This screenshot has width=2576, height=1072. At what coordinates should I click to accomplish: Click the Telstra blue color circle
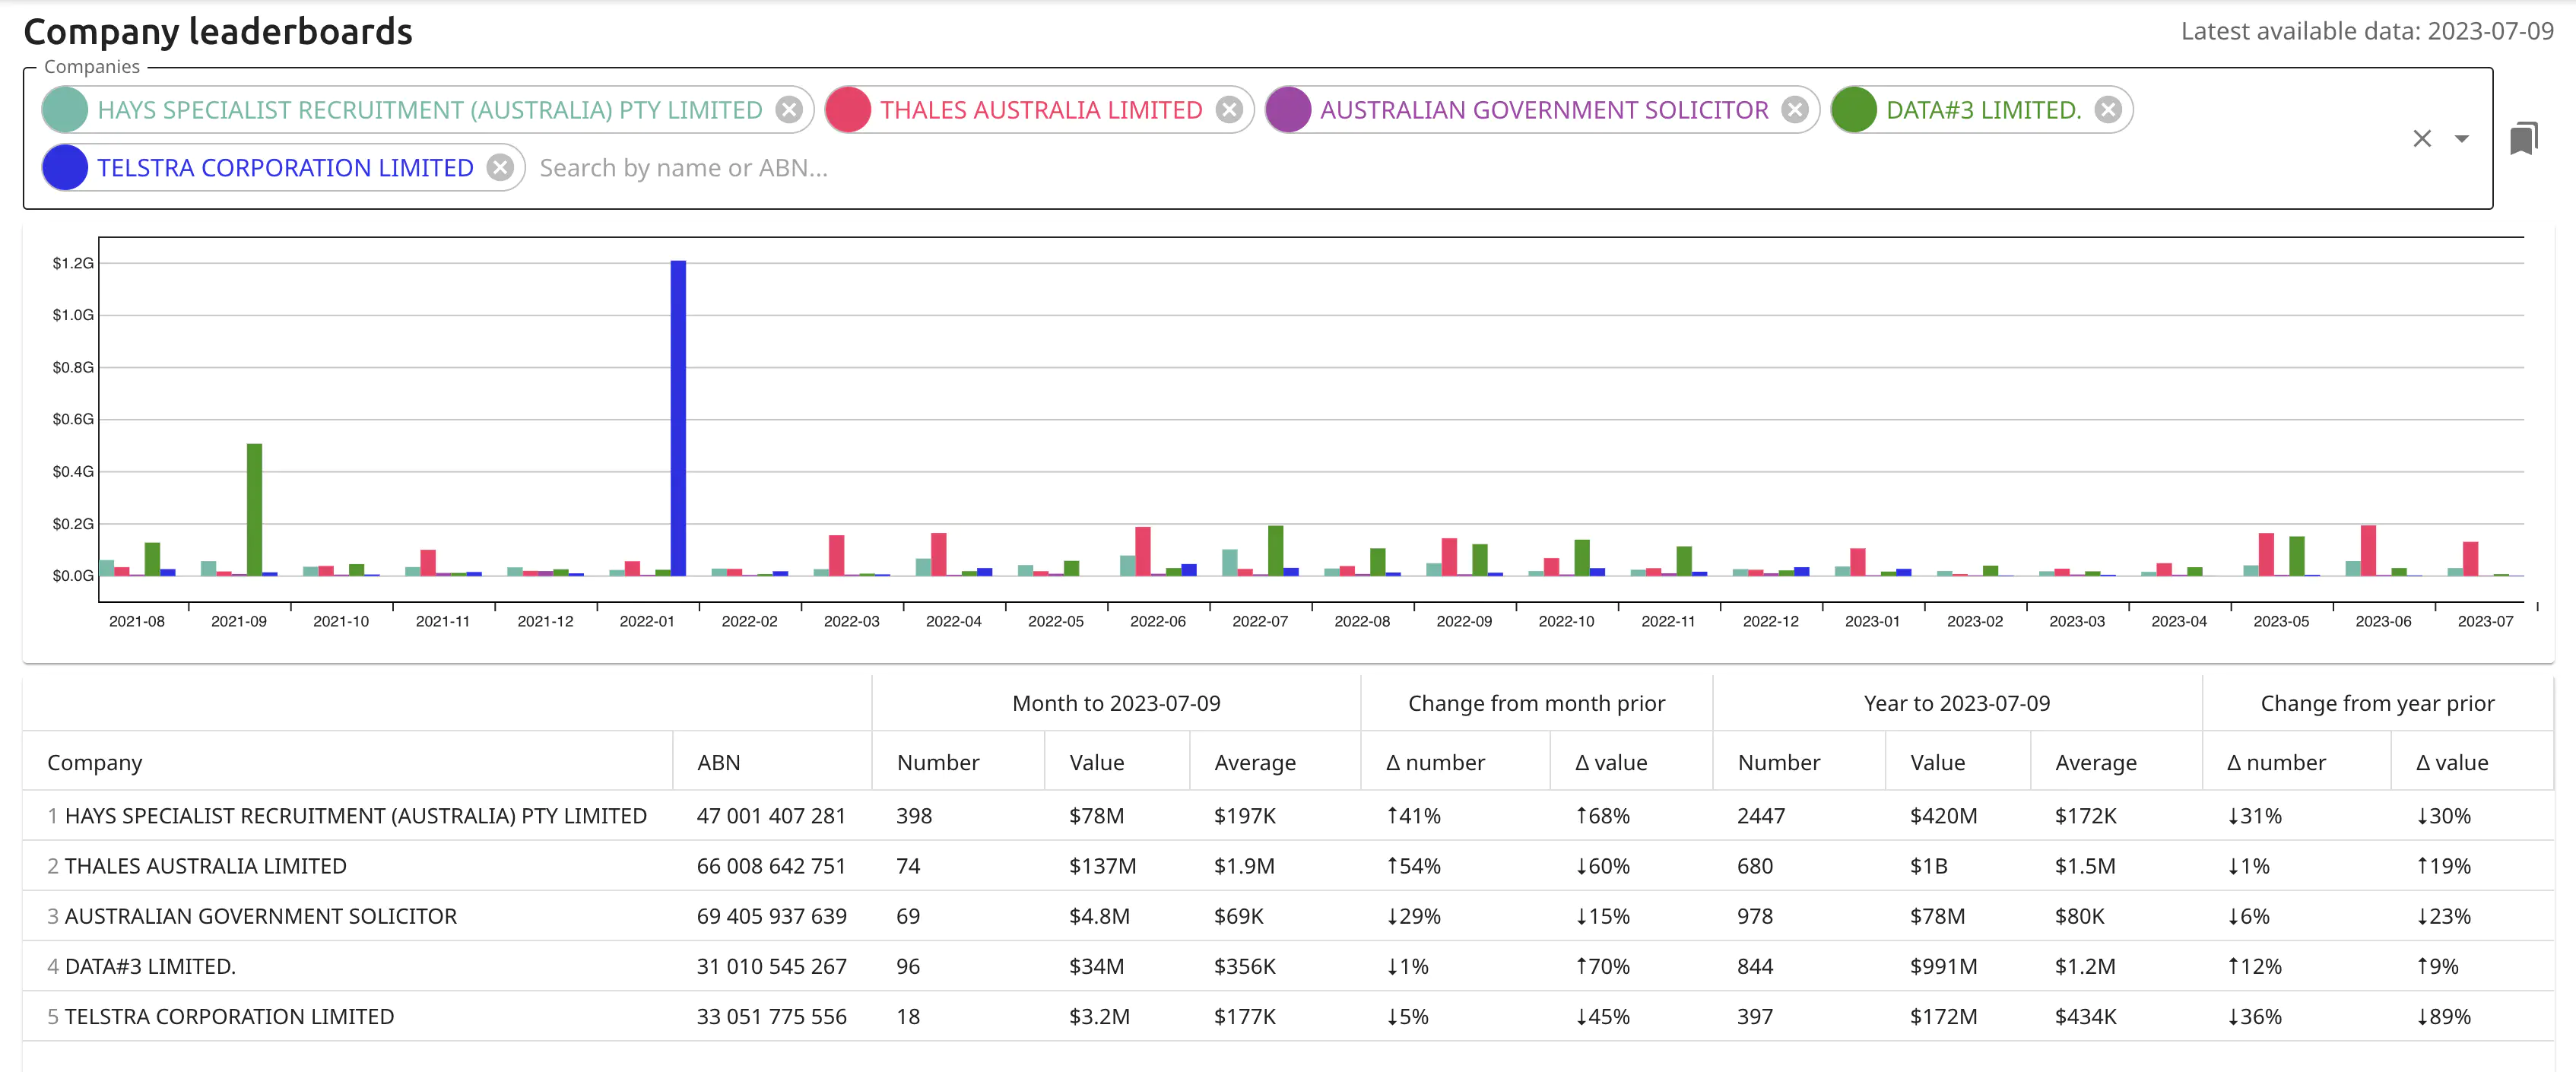click(x=66, y=168)
